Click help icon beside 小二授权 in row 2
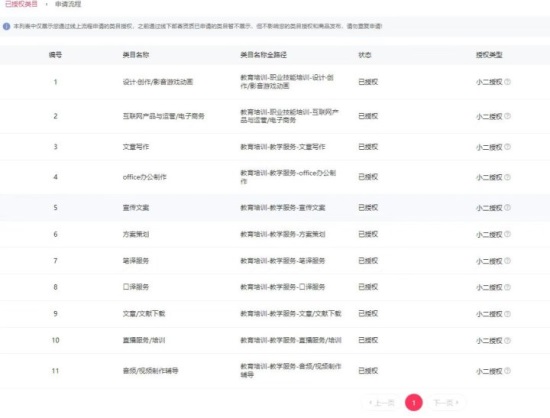 point(507,116)
